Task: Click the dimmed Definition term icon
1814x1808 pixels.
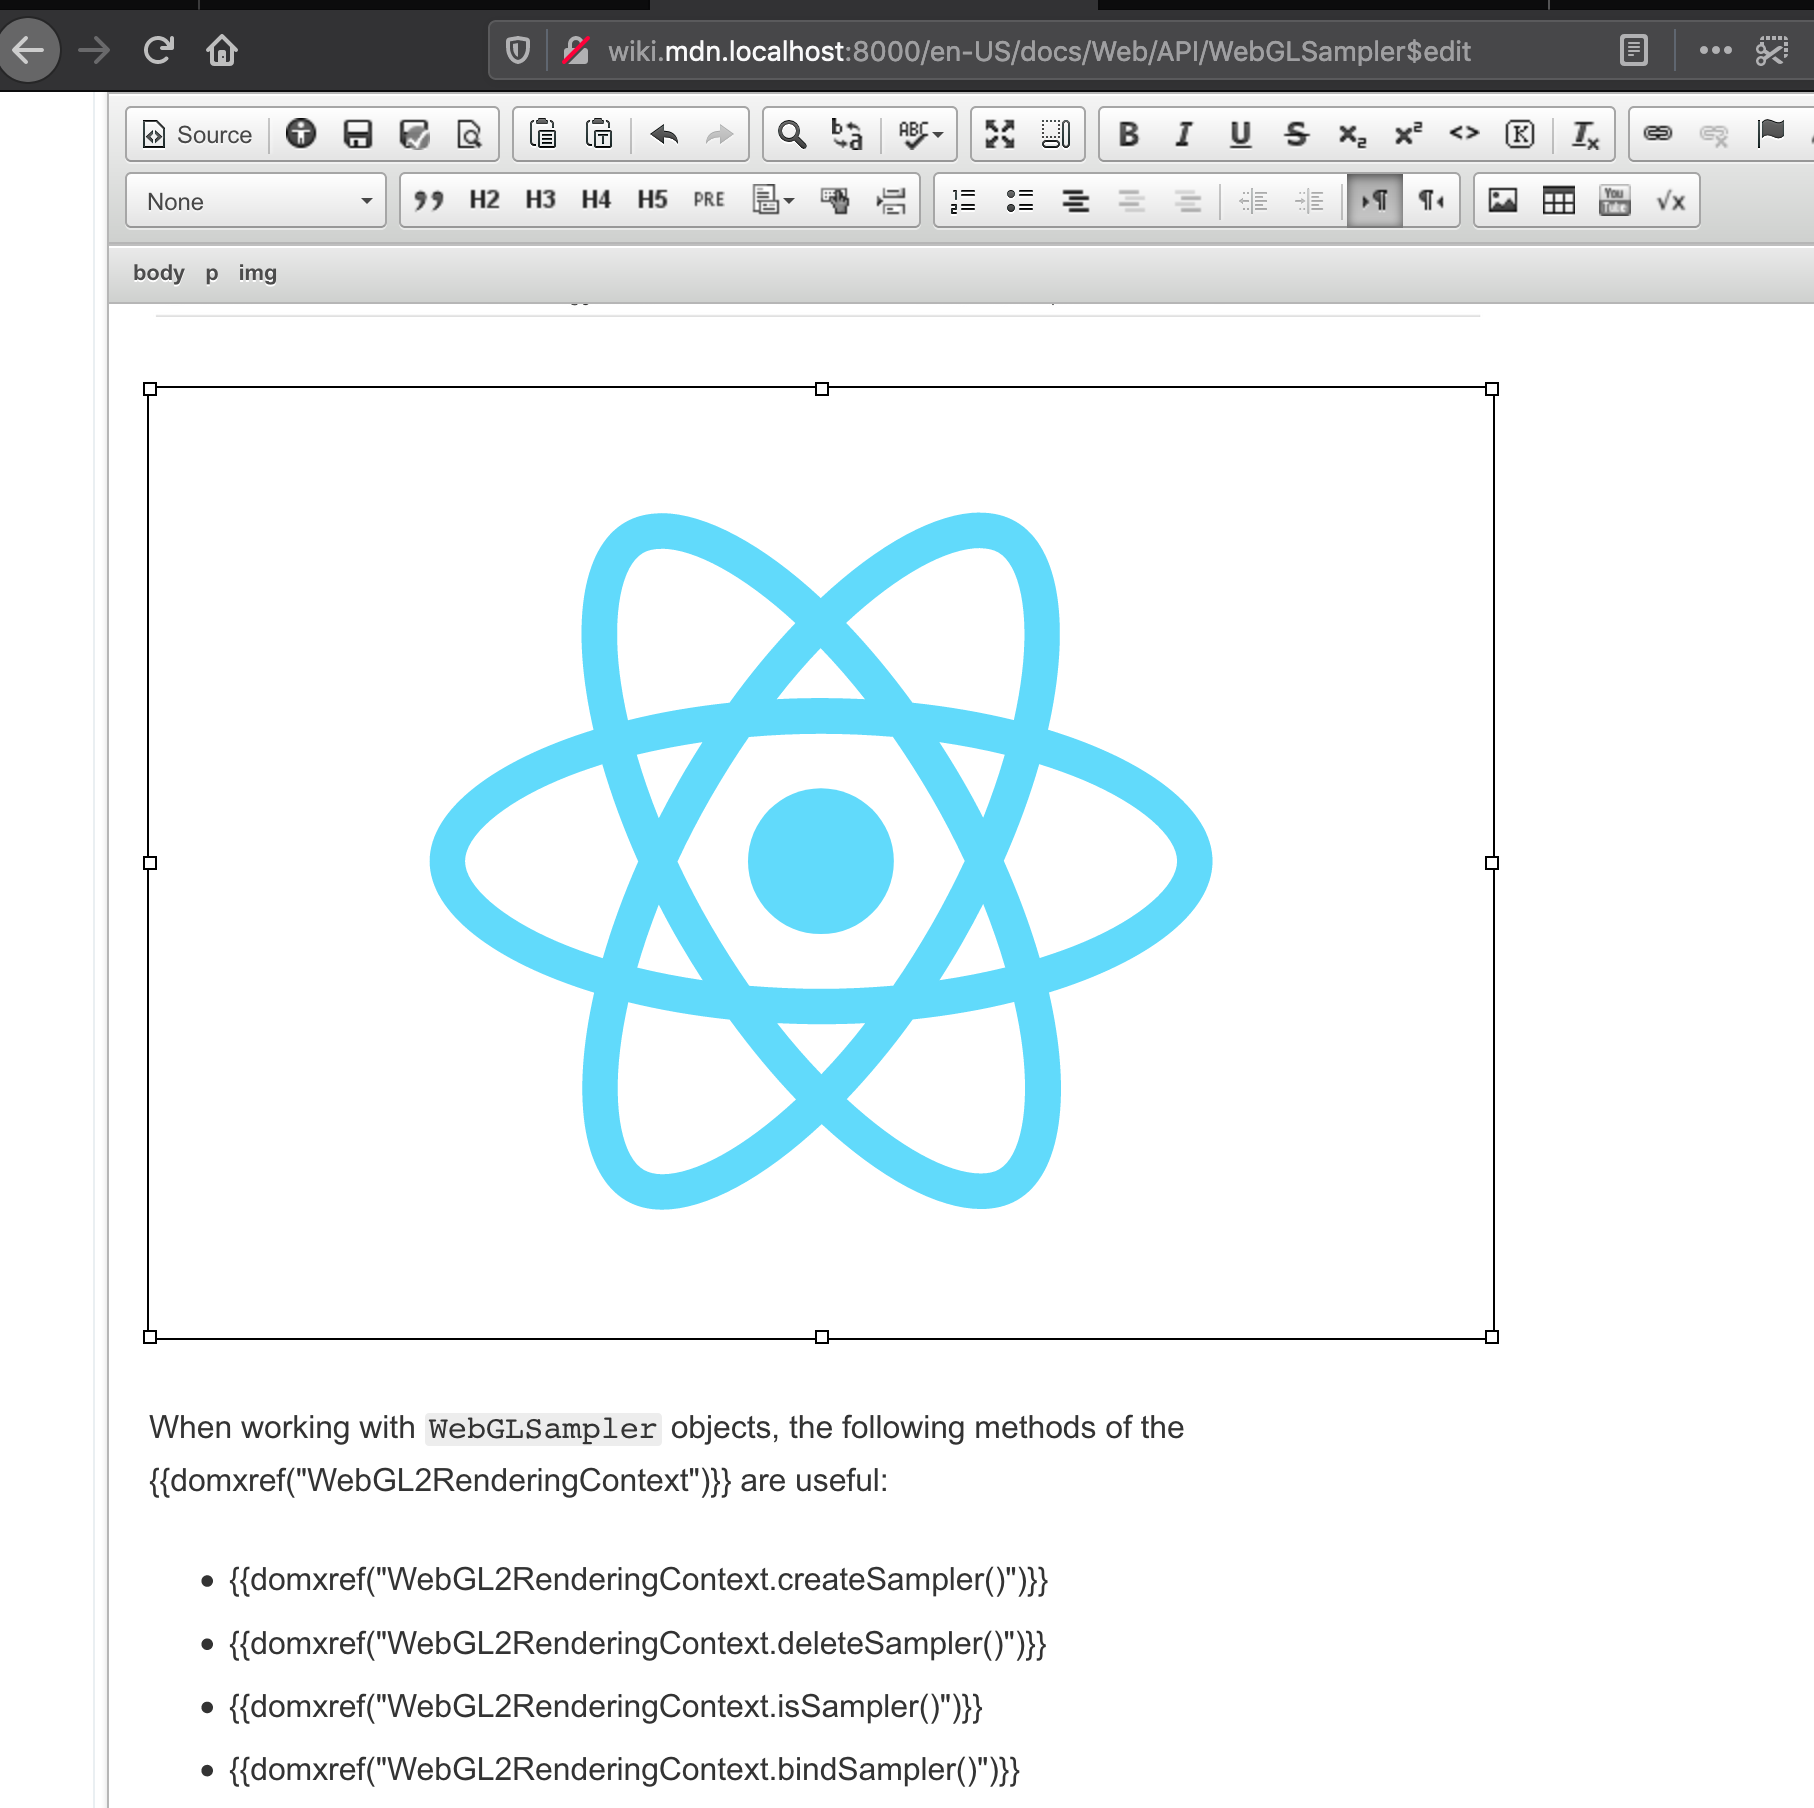Action: click(1131, 201)
